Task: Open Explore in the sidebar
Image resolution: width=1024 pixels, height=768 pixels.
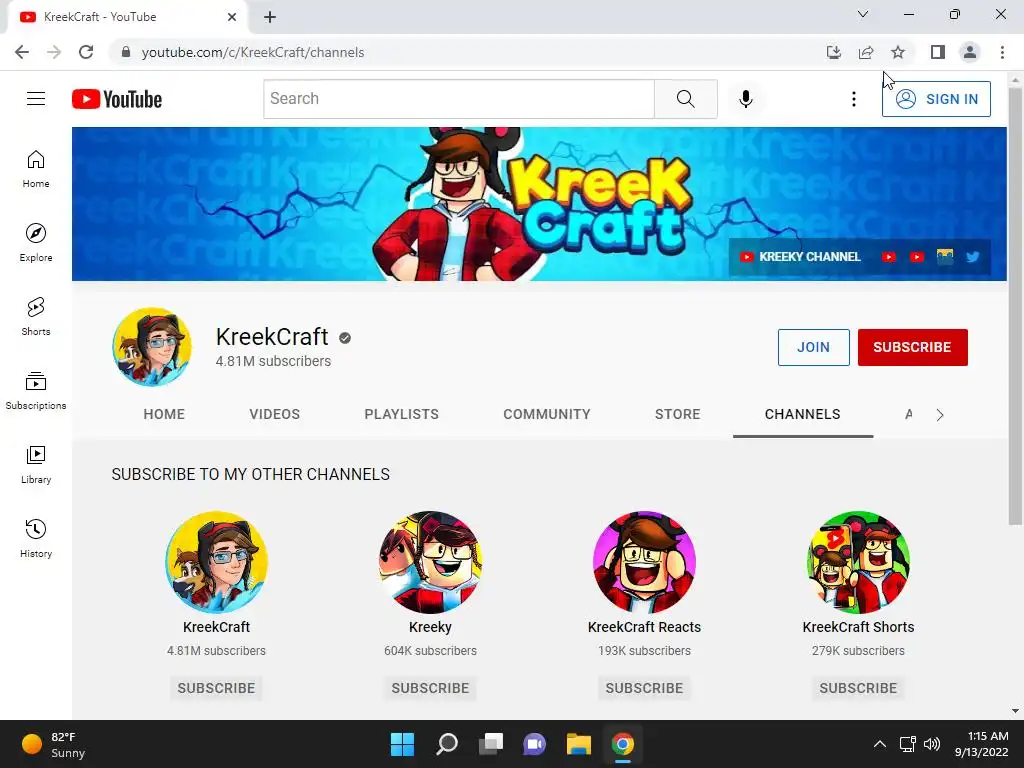Action: pos(36,242)
